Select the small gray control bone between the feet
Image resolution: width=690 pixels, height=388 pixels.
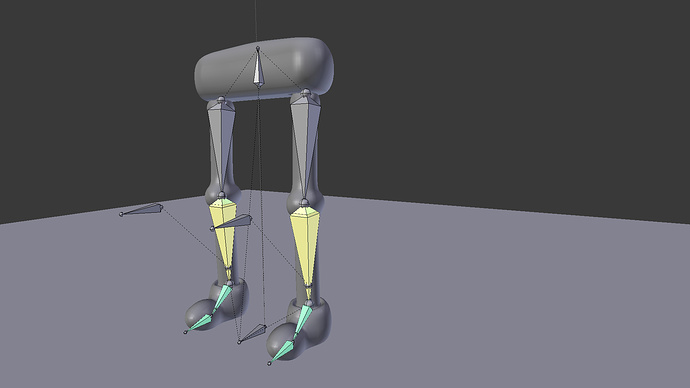pyautogui.click(x=253, y=333)
